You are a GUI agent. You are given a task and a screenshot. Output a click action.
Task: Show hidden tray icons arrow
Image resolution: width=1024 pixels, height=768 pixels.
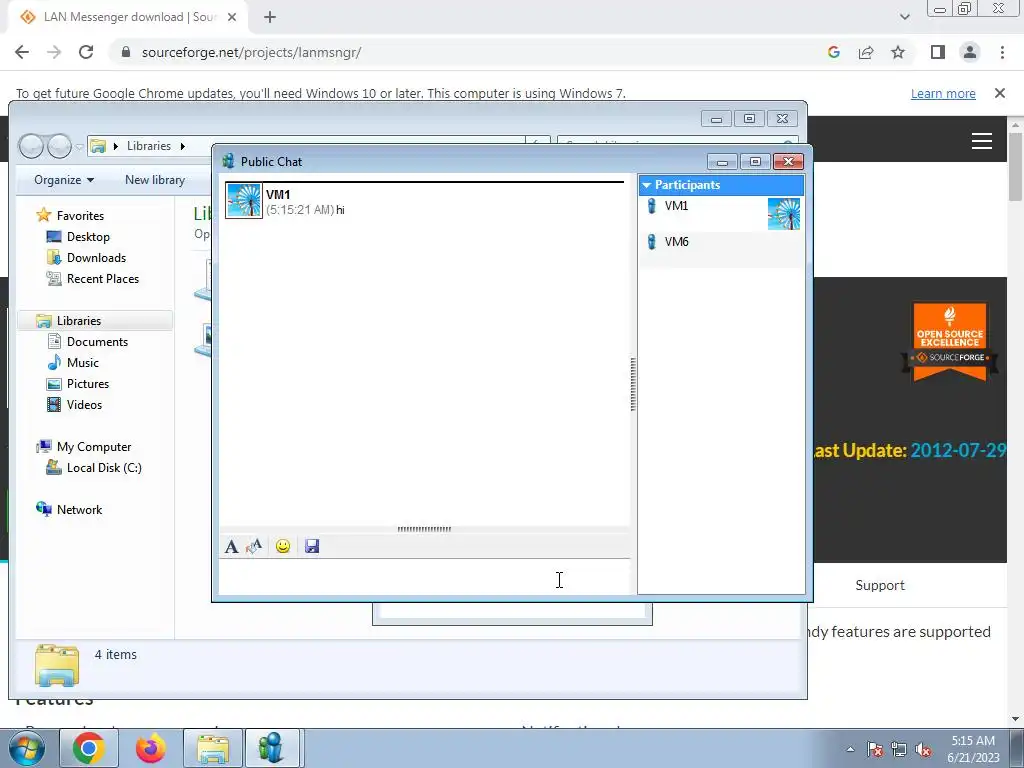coord(850,749)
